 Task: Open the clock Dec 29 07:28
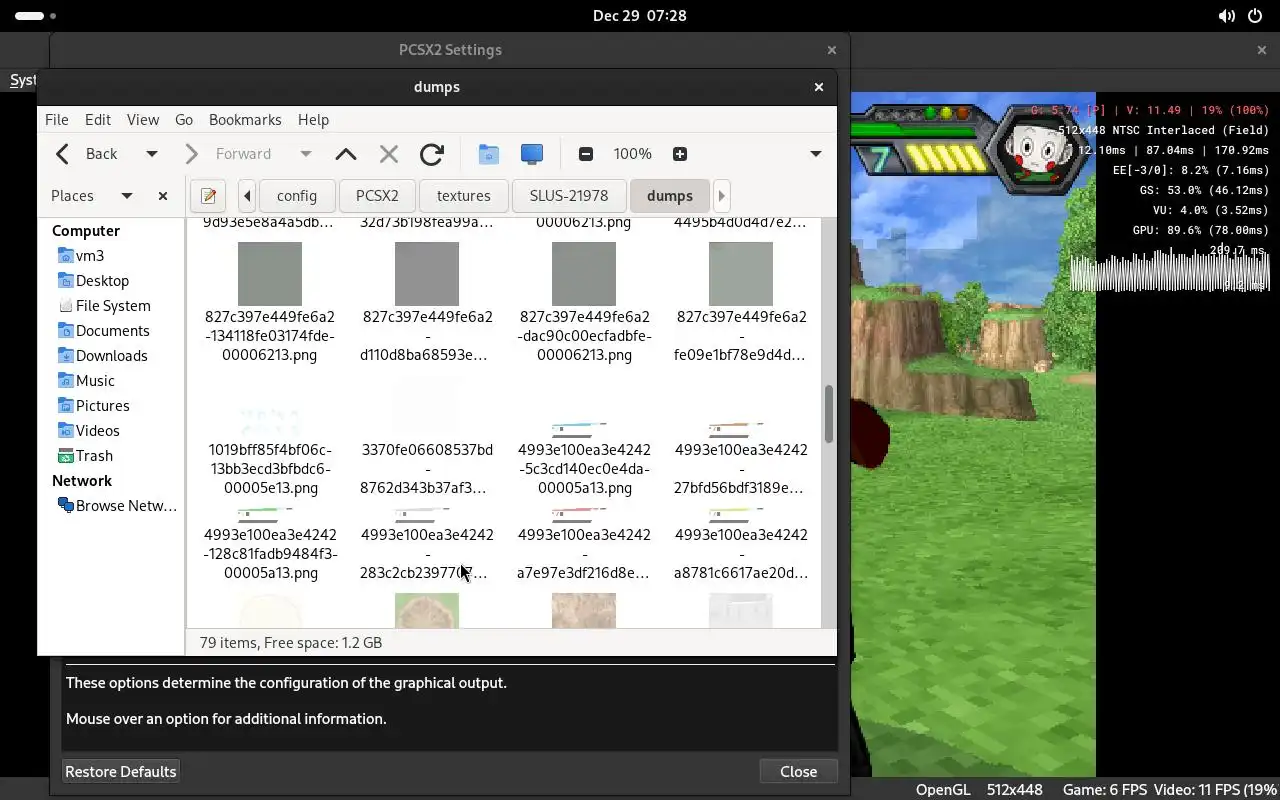639,16
